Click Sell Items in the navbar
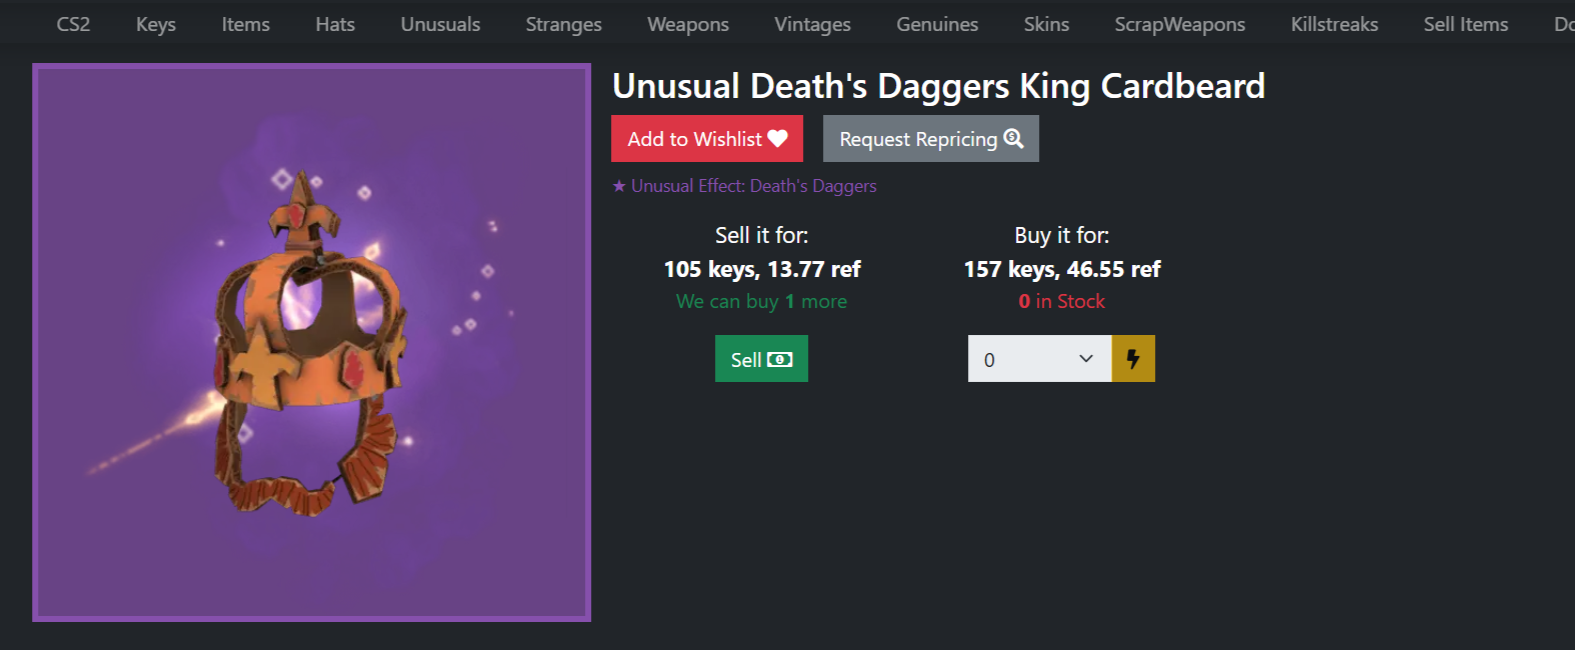The height and width of the screenshot is (650, 1575). (x=1466, y=24)
